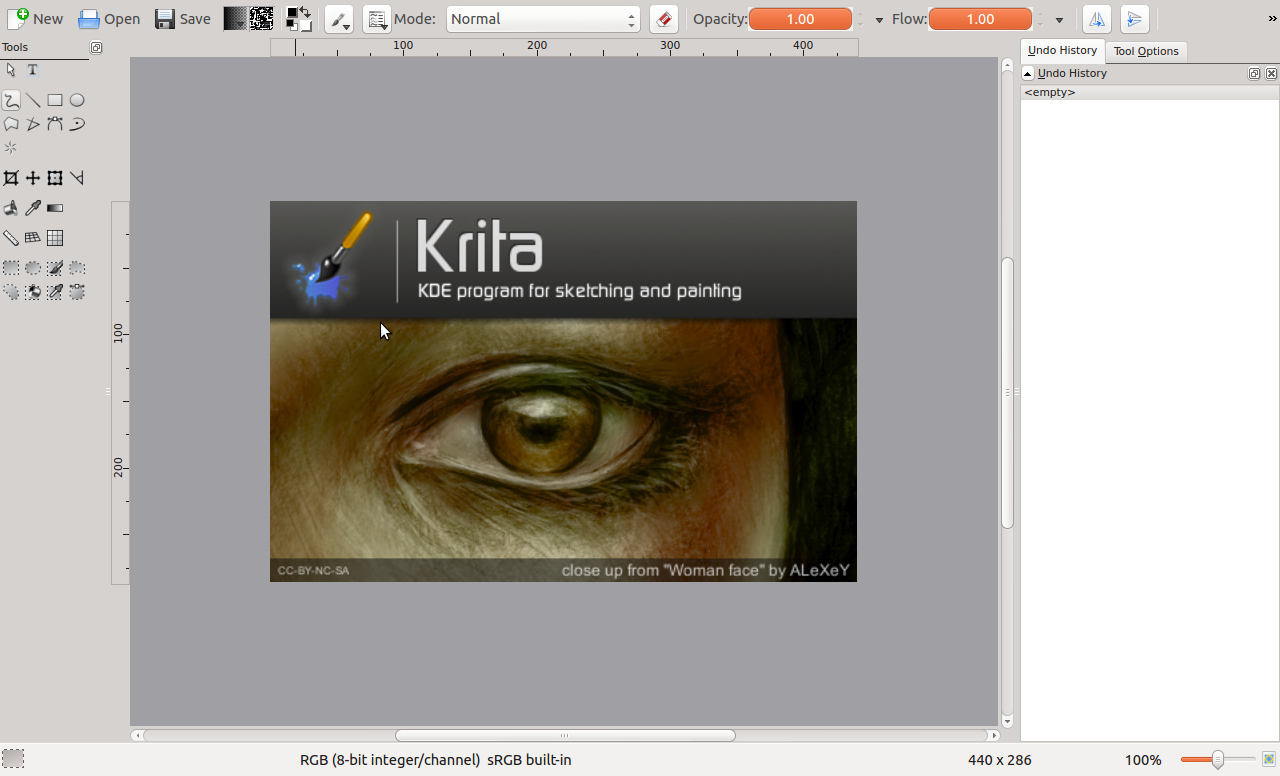Activate the Ellipse drawing tool

tap(76, 100)
